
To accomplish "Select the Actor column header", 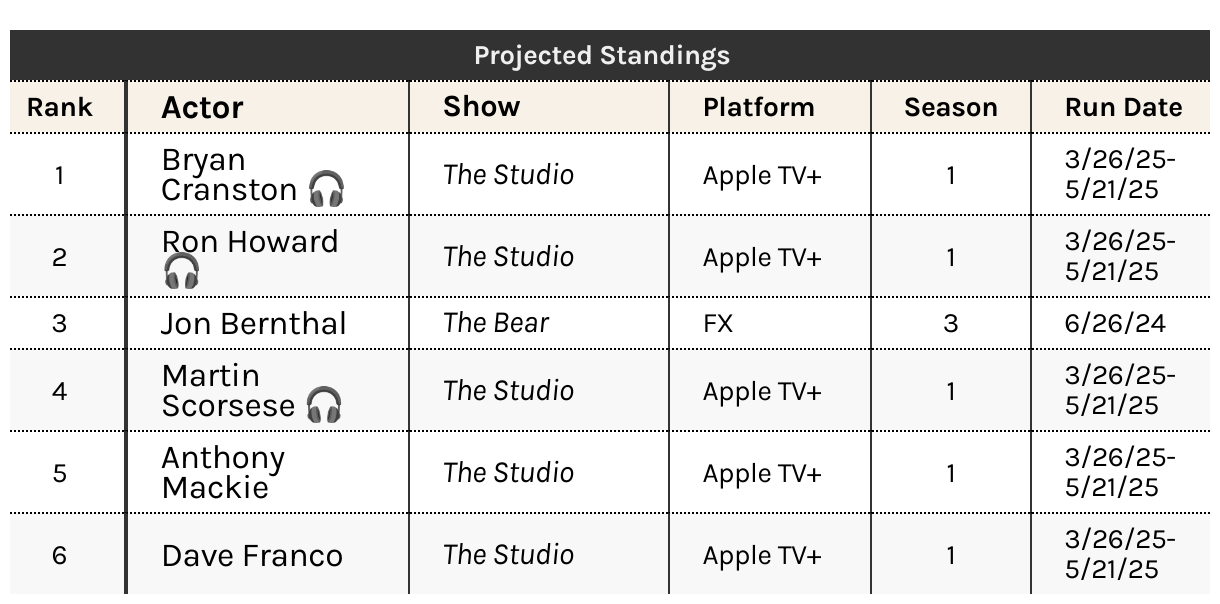I will click(x=202, y=107).
